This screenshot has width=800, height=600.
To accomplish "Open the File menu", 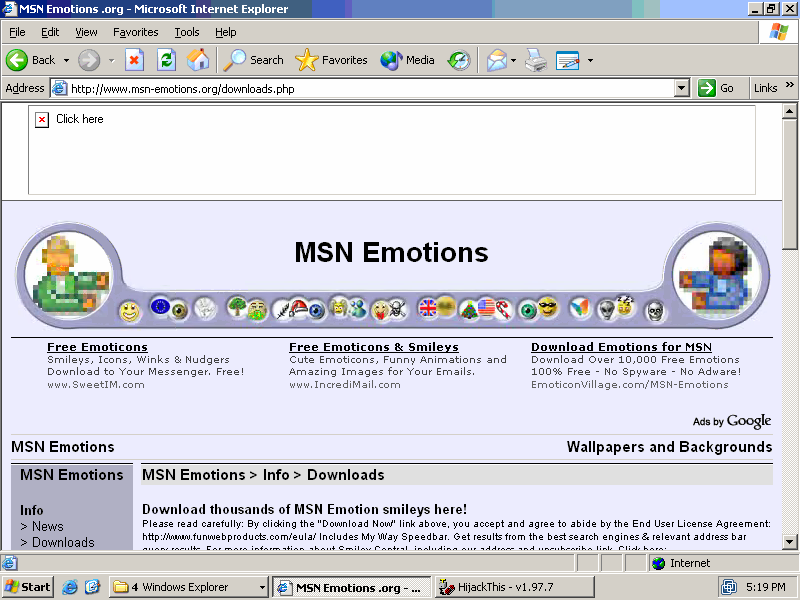I will click(17, 32).
